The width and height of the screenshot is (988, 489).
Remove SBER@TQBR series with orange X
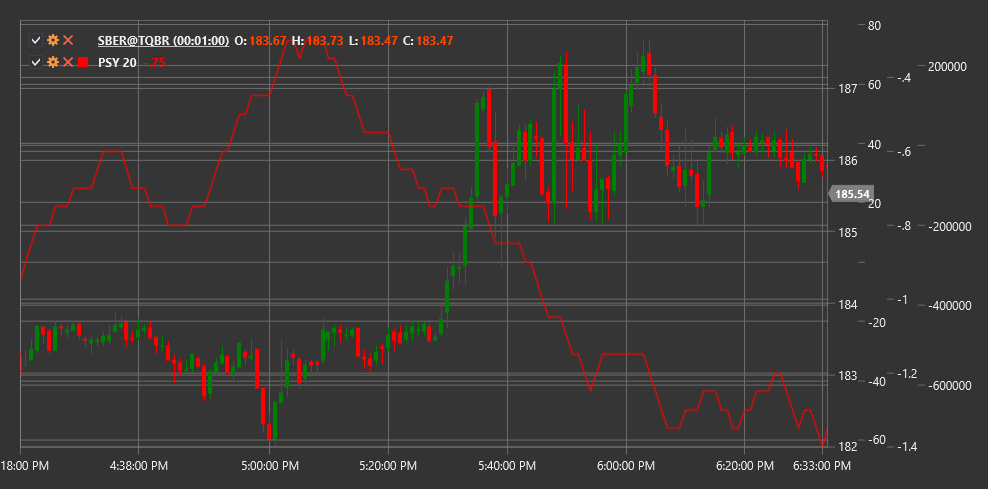pos(68,41)
